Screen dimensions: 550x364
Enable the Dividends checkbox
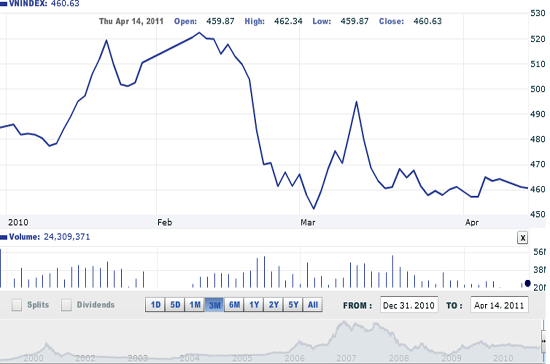click(66, 305)
